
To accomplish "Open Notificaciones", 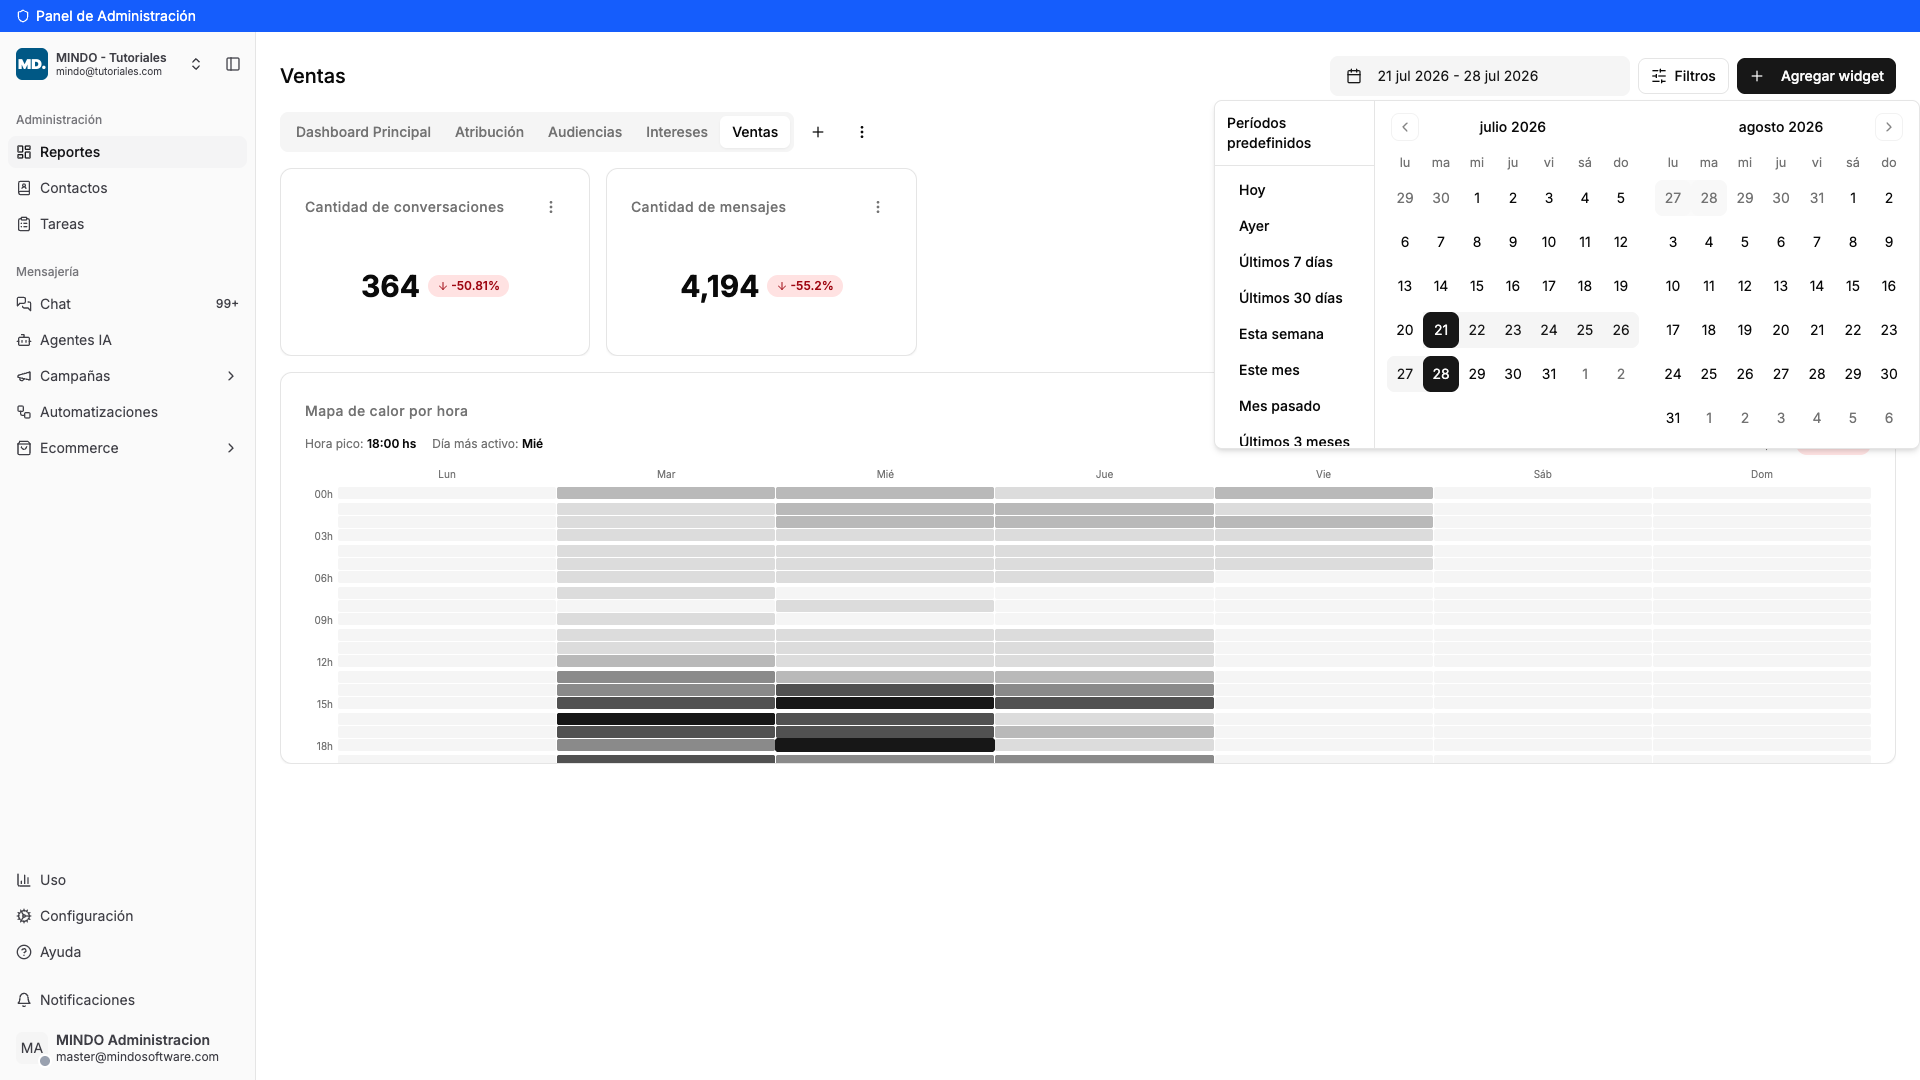I will coord(127,1000).
